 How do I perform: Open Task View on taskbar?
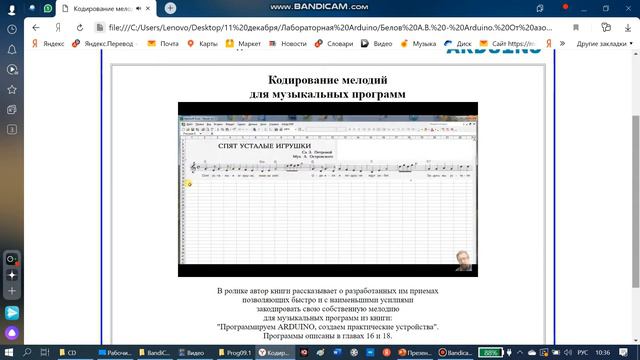pos(44,352)
